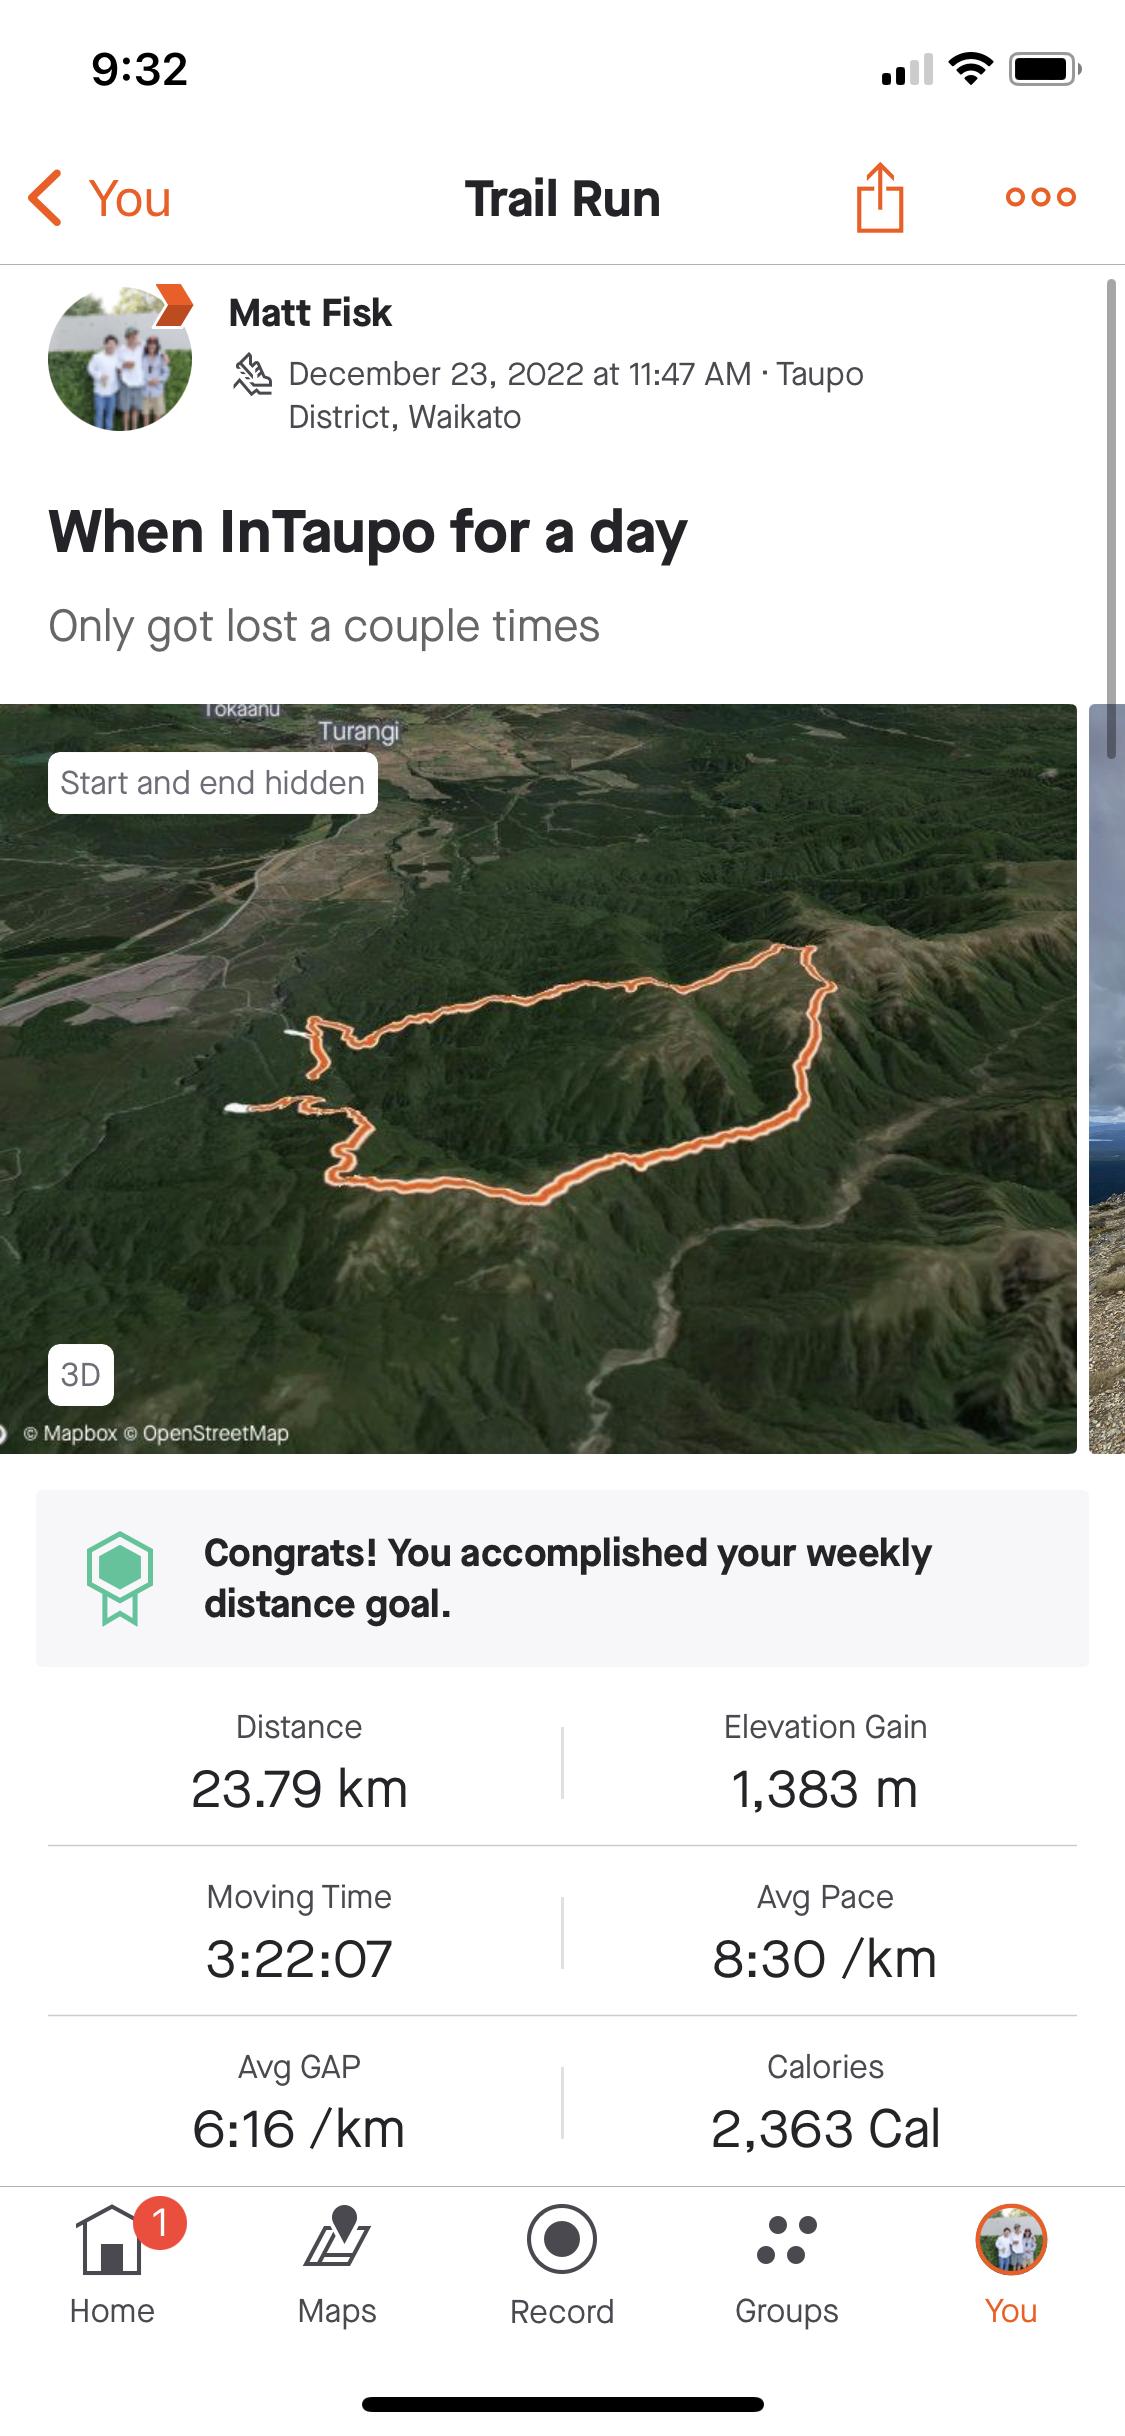The height and width of the screenshot is (2436, 1125).
Task: Tap the trail run shoe icon
Action: [x=253, y=376]
